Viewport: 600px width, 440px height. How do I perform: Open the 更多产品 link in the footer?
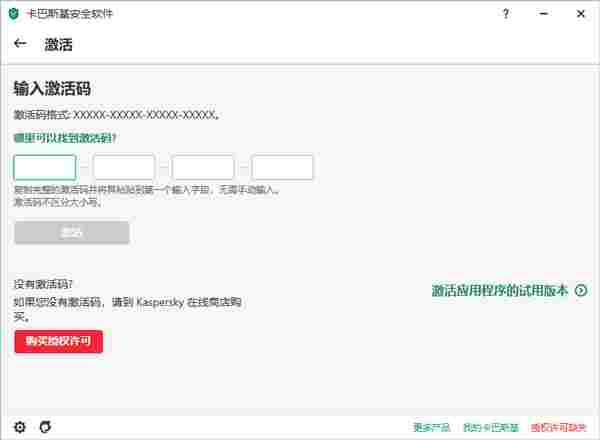[431, 427]
